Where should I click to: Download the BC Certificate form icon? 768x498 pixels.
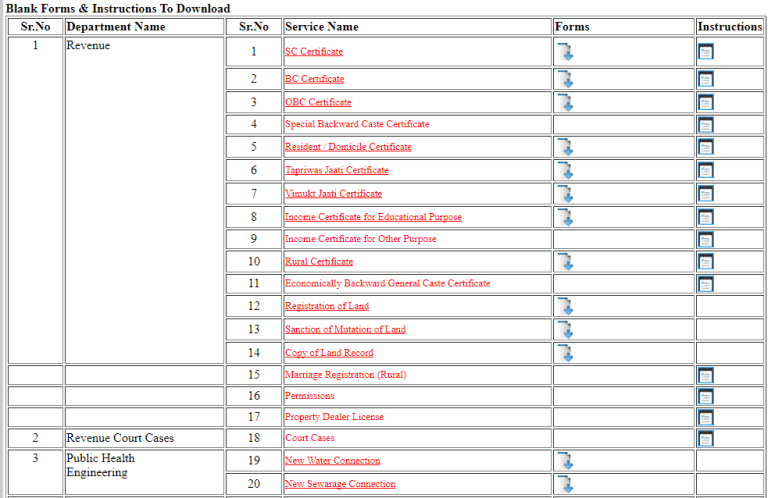coord(565,79)
